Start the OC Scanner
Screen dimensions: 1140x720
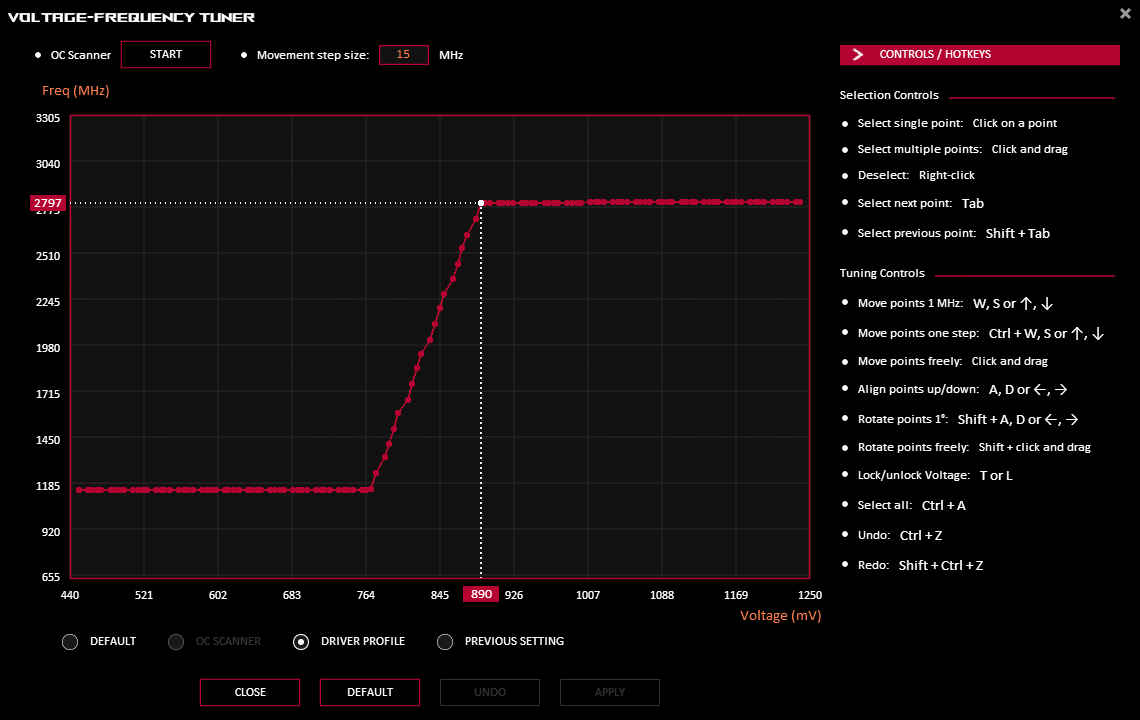tap(166, 54)
